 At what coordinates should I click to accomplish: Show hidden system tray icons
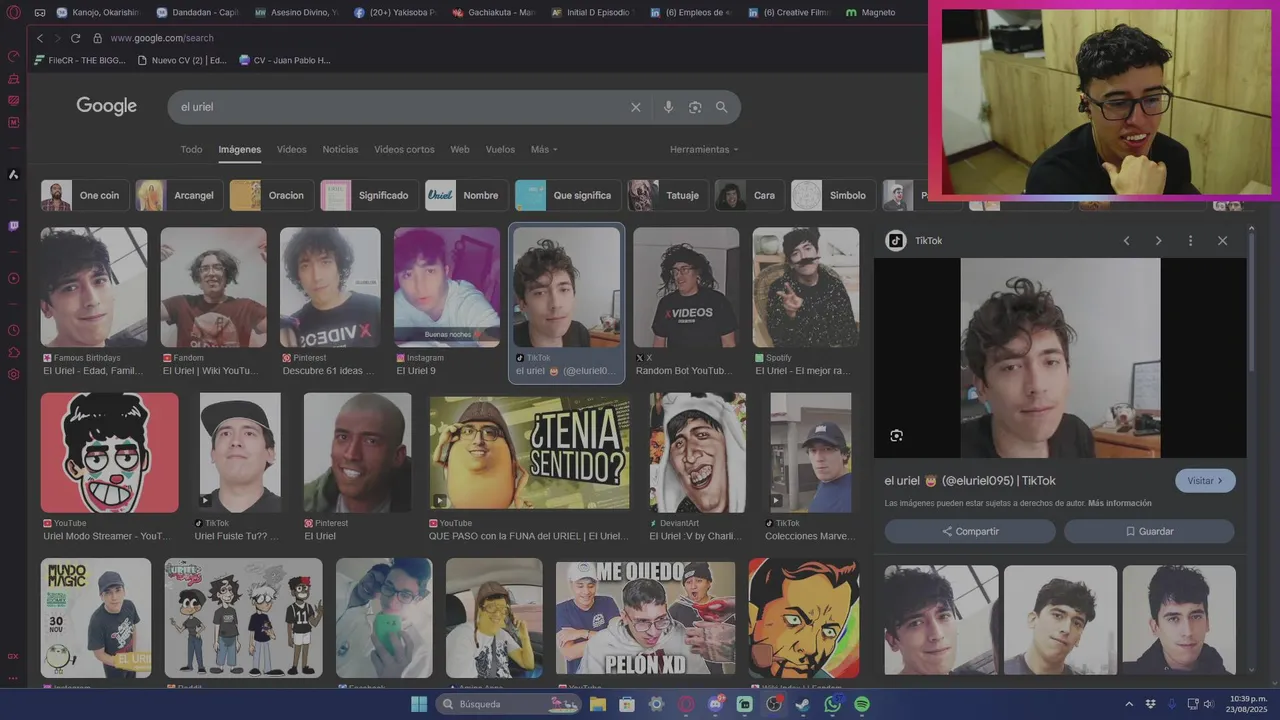pos(1129,704)
